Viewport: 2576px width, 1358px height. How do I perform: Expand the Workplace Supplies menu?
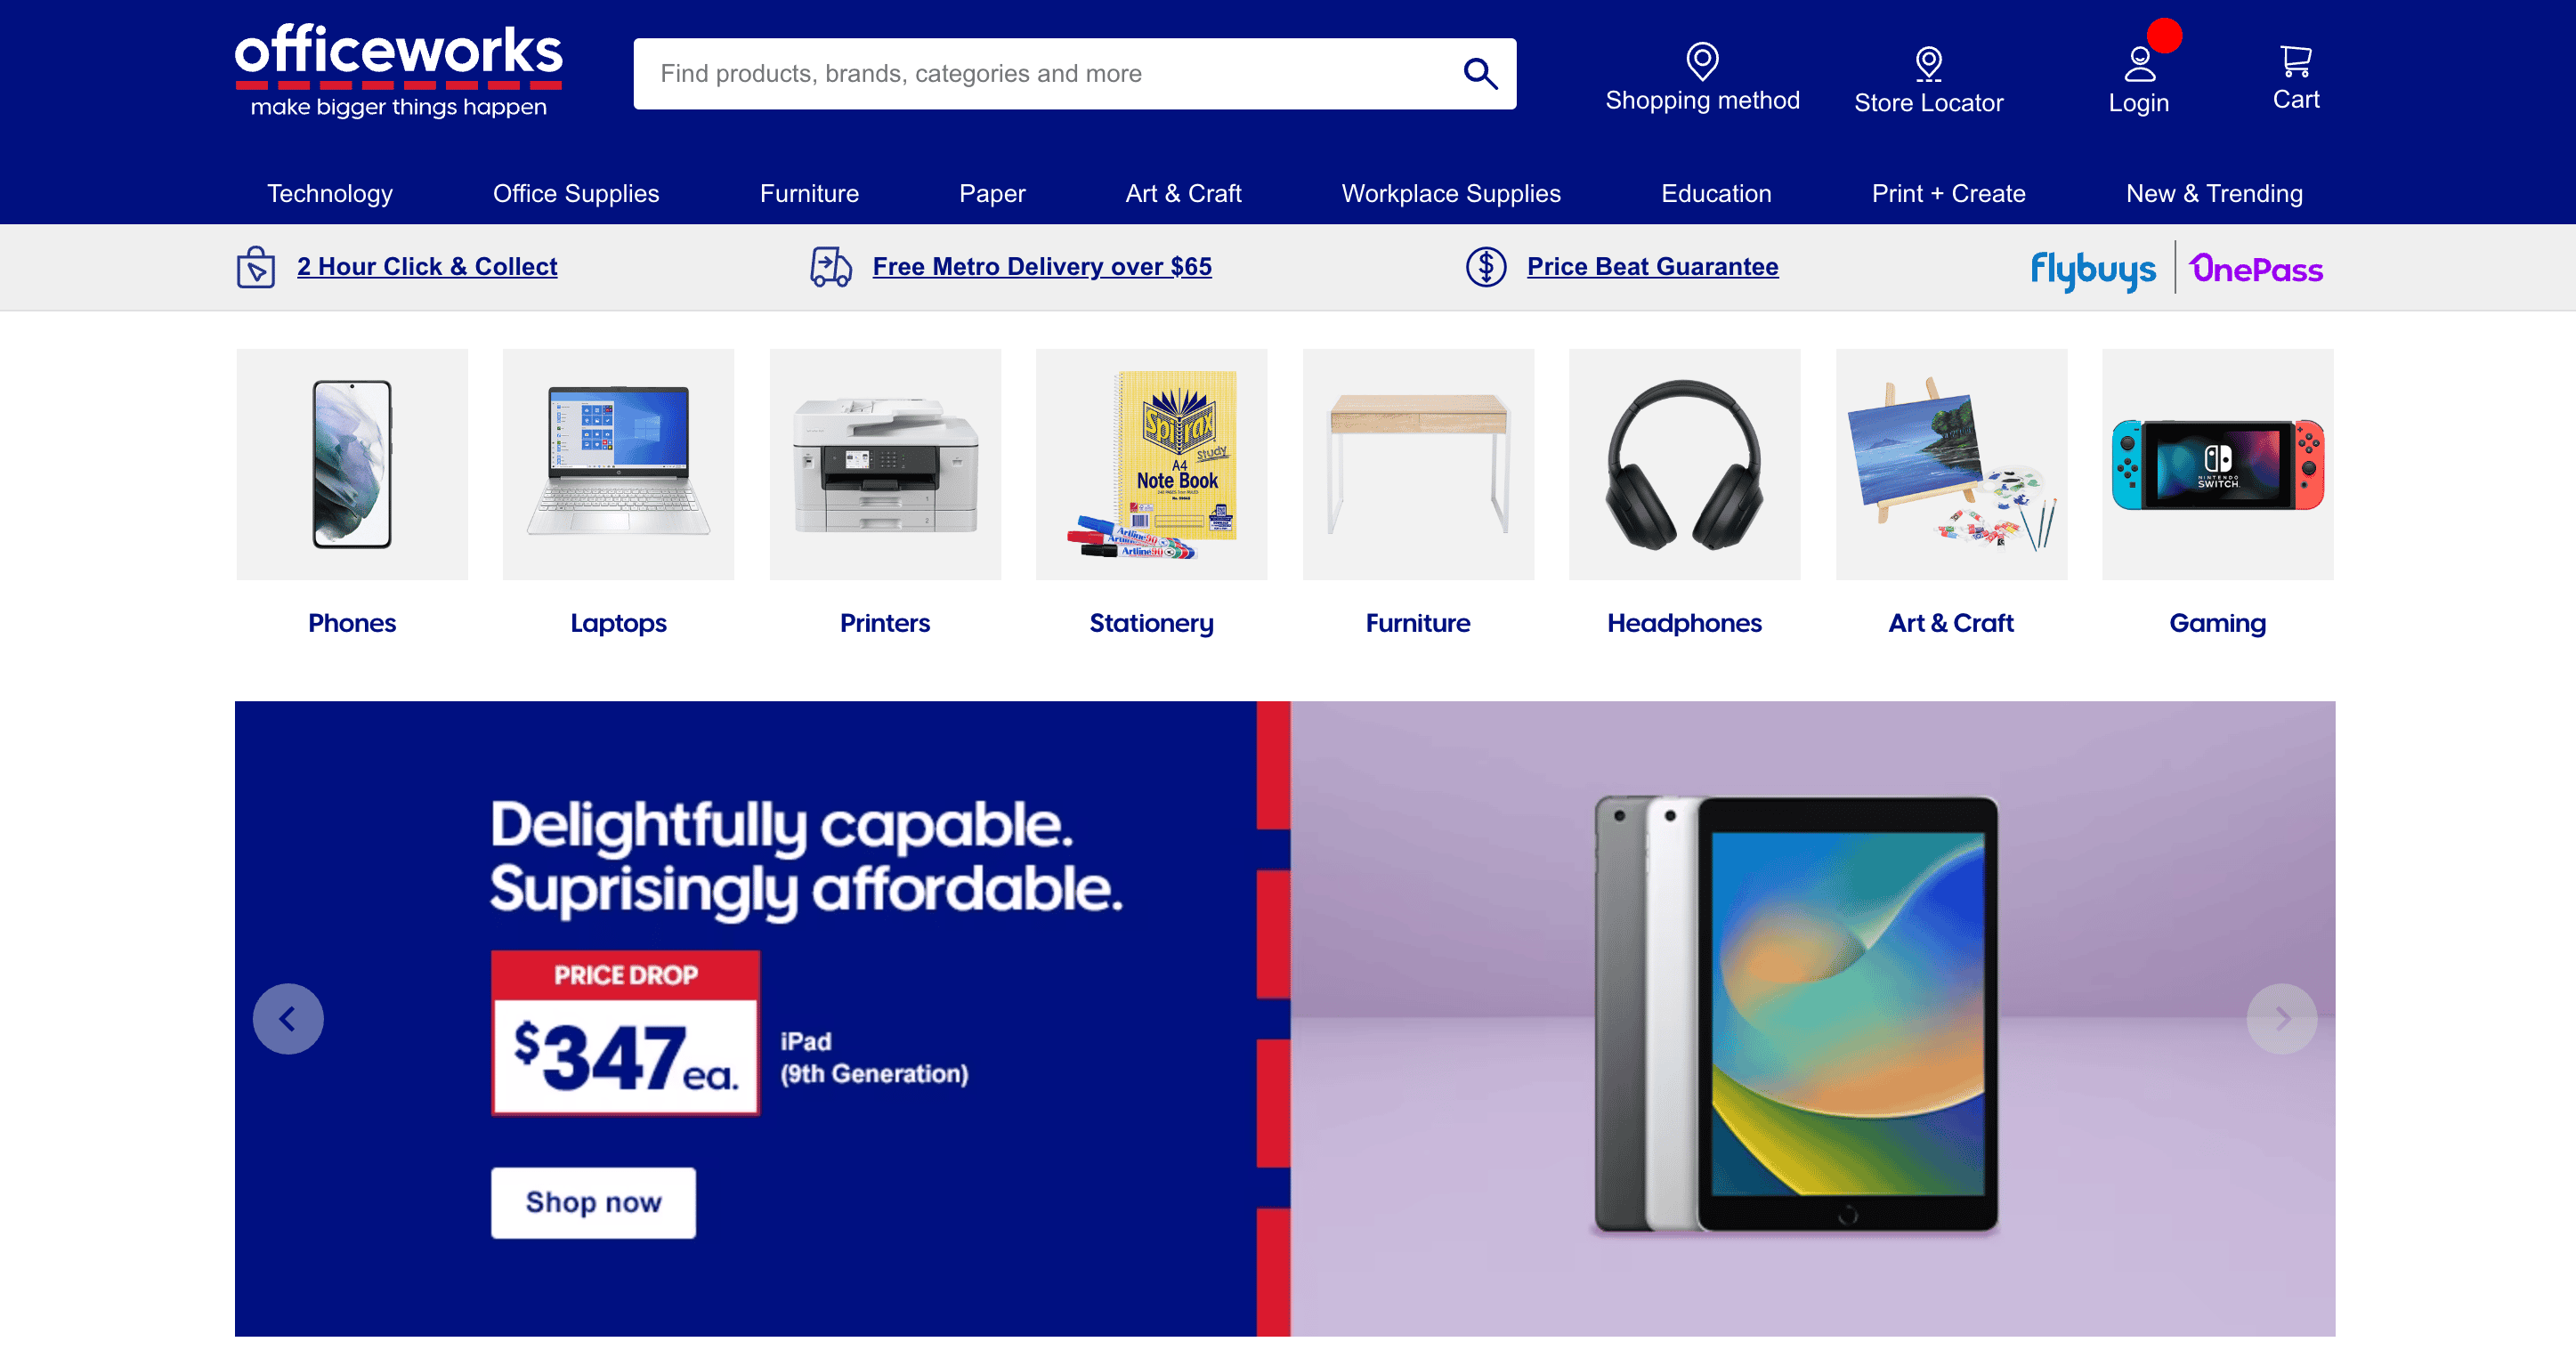click(x=1451, y=193)
